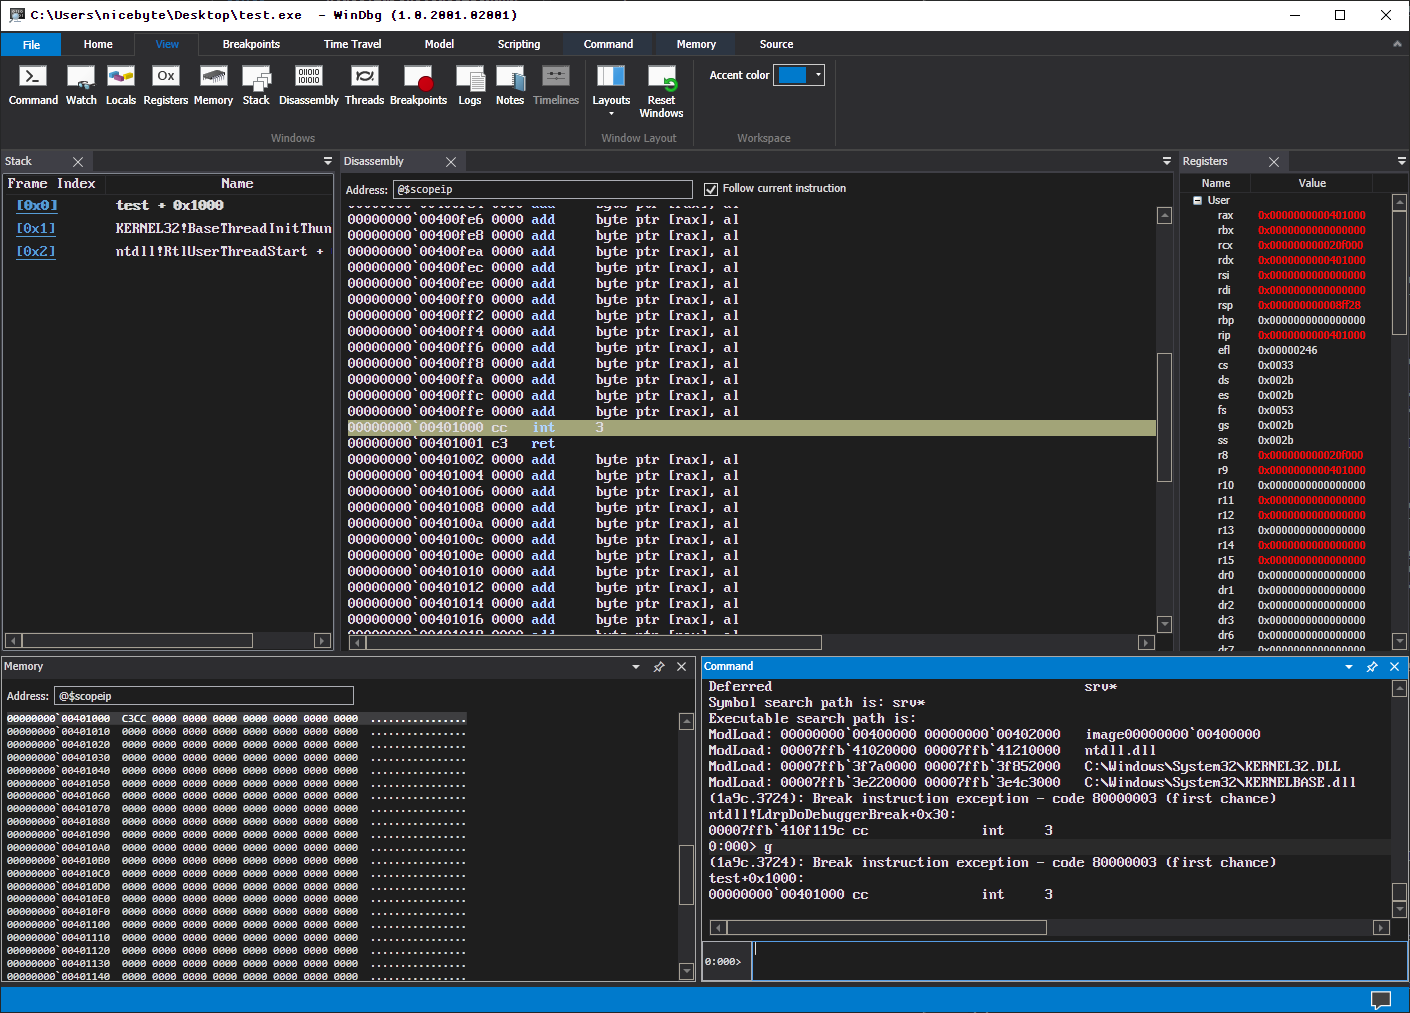Open the Notes window icon

coord(510,85)
